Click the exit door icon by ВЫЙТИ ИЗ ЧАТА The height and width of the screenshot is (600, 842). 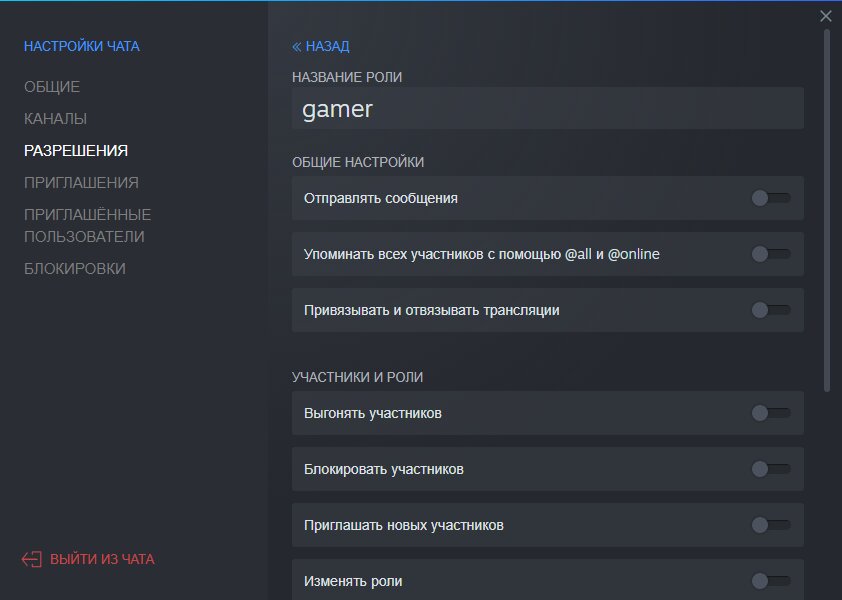pos(32,559)
